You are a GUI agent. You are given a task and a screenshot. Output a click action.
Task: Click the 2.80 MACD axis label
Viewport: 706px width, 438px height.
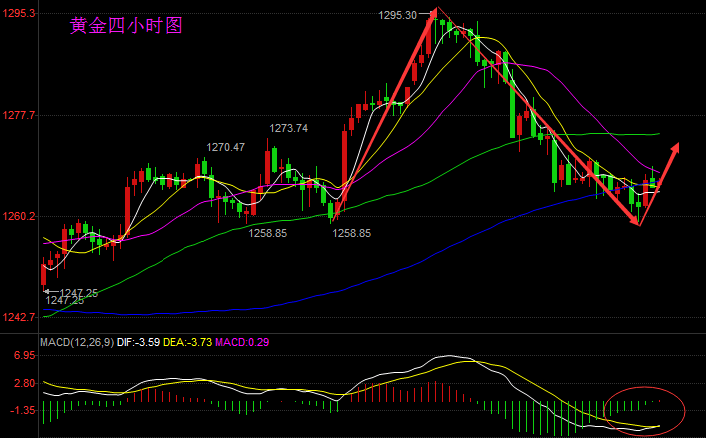point(25,384)
